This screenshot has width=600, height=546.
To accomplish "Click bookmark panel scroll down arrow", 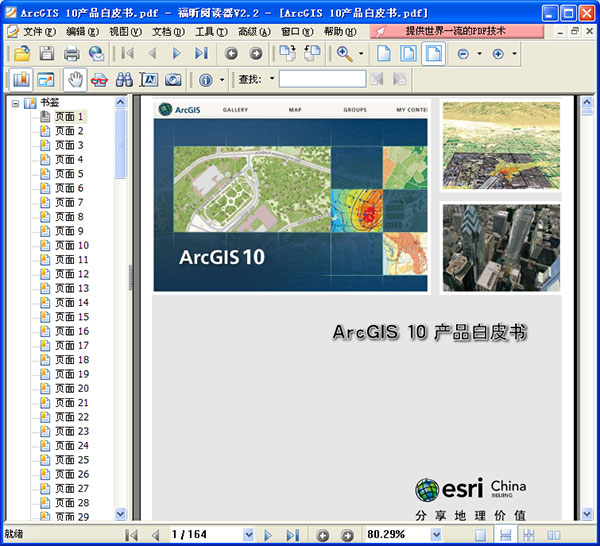I will 120,513.
